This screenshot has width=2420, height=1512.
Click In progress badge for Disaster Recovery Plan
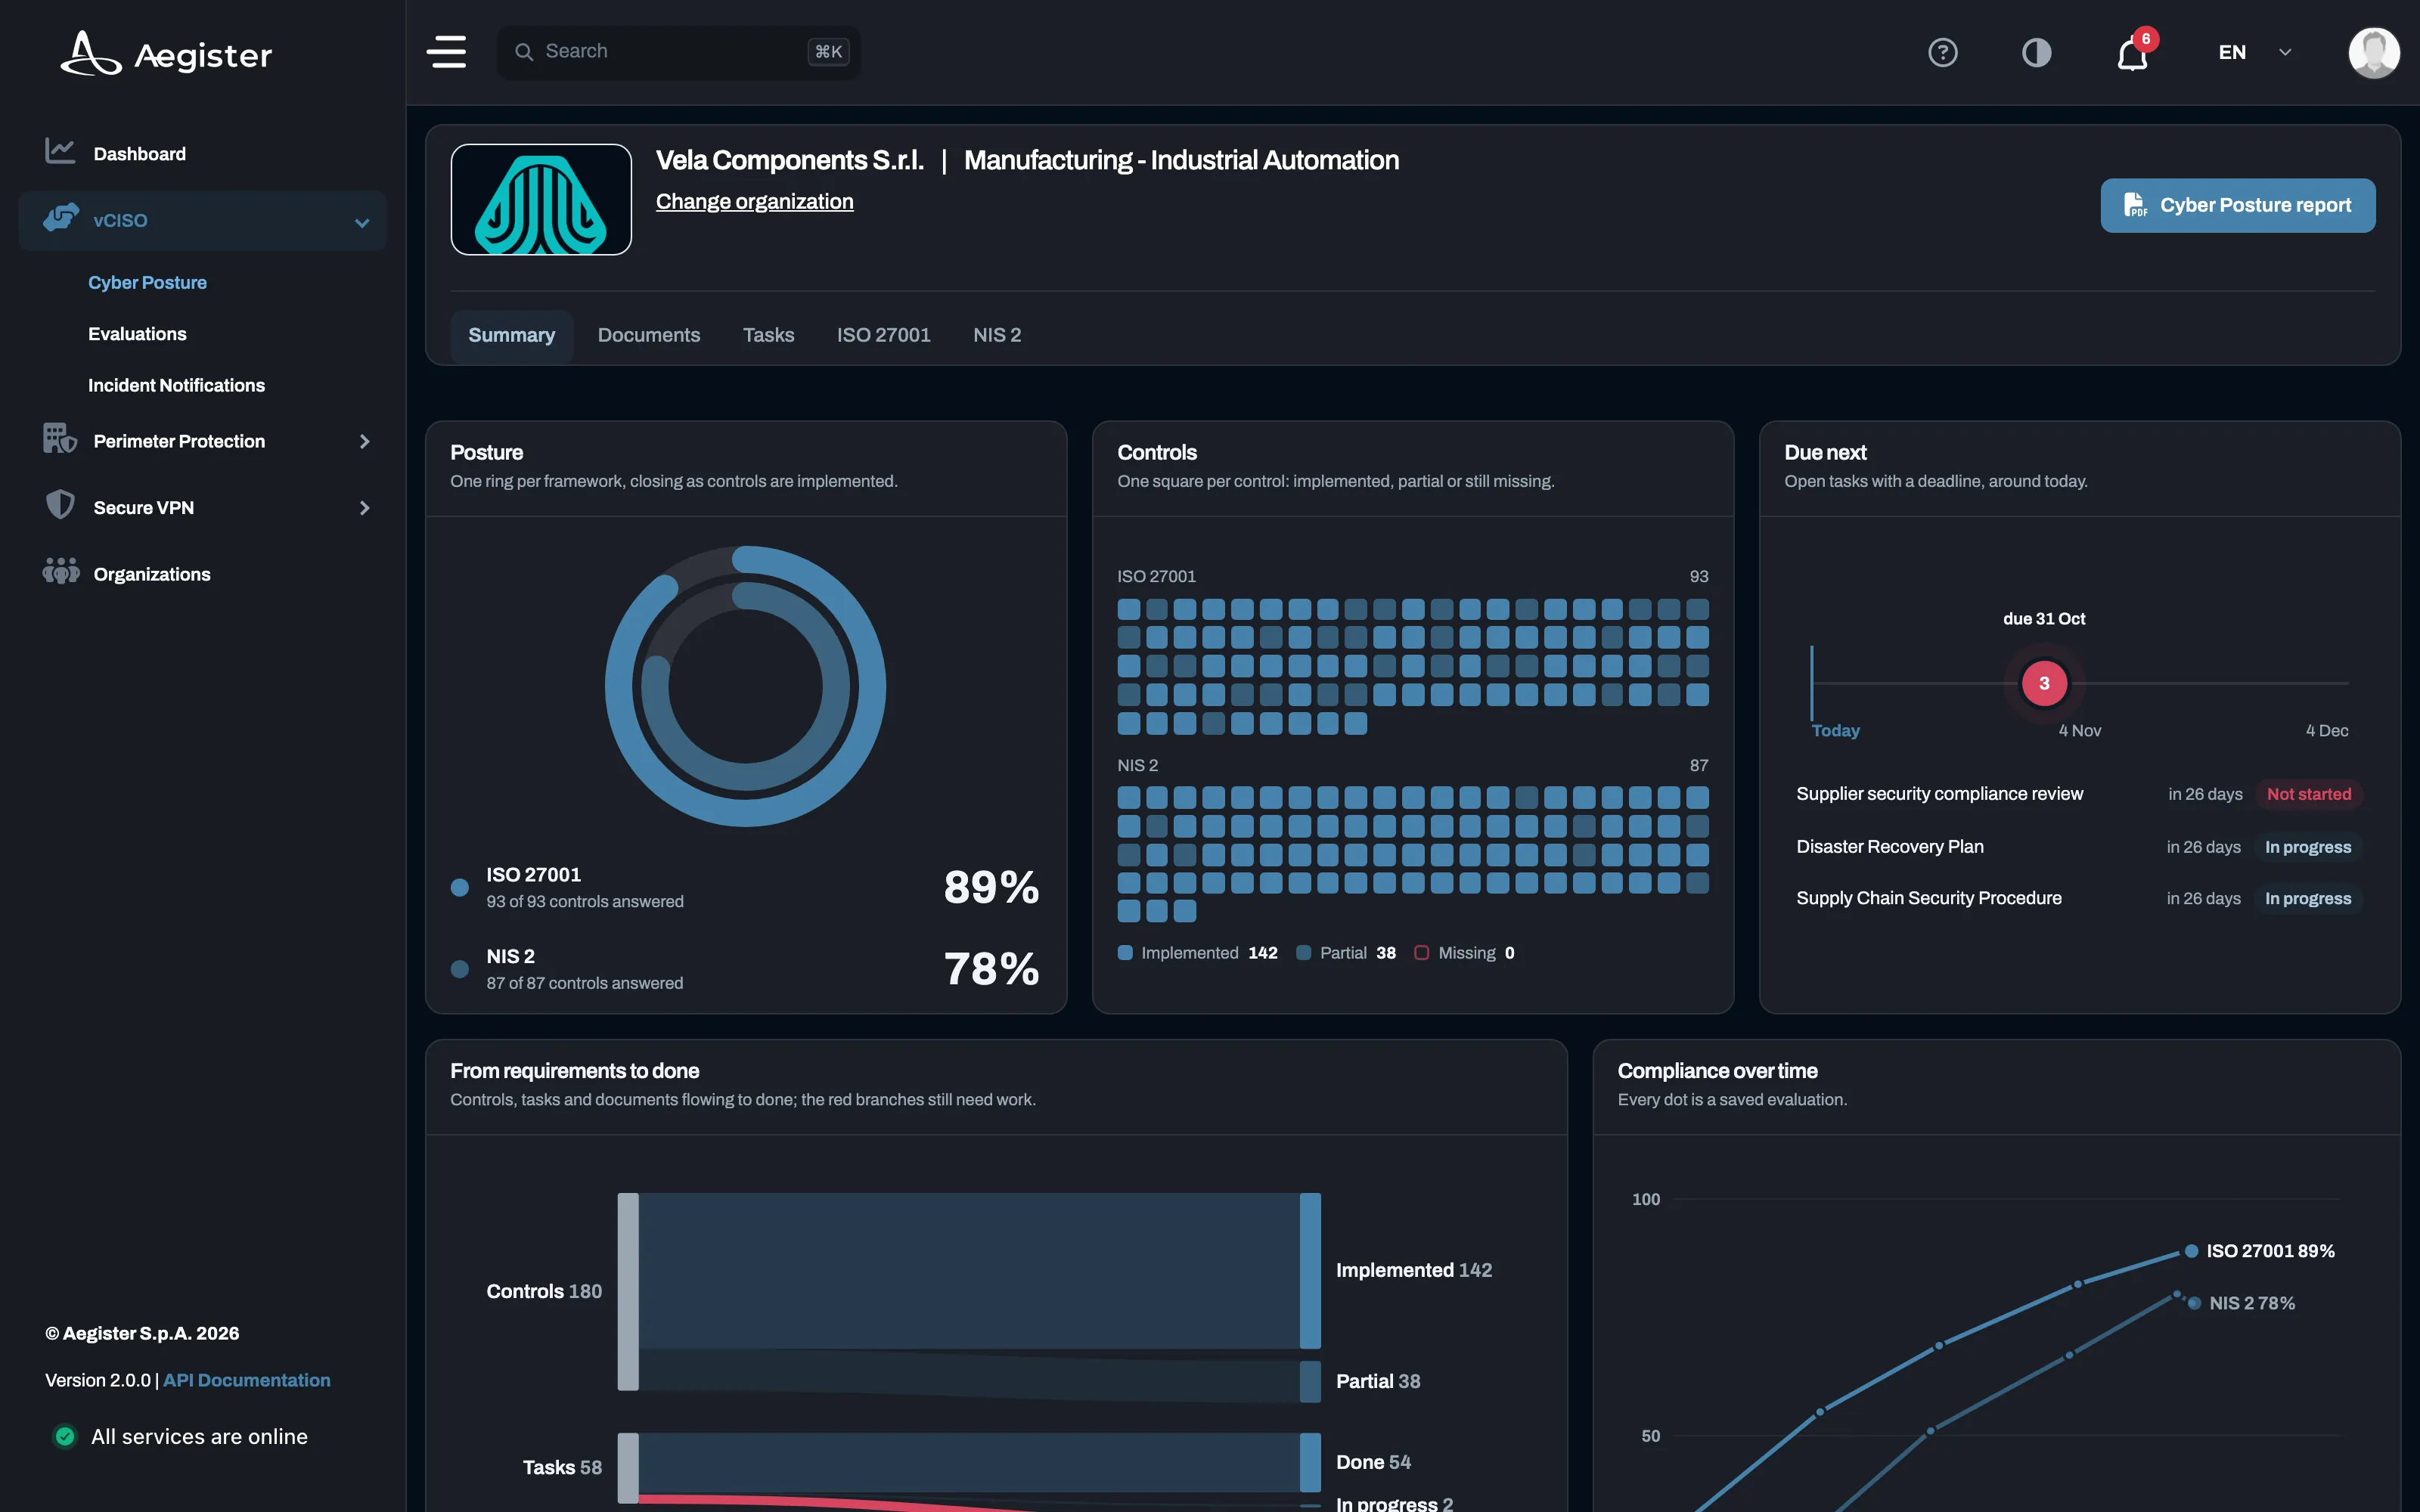point(2307,847)
